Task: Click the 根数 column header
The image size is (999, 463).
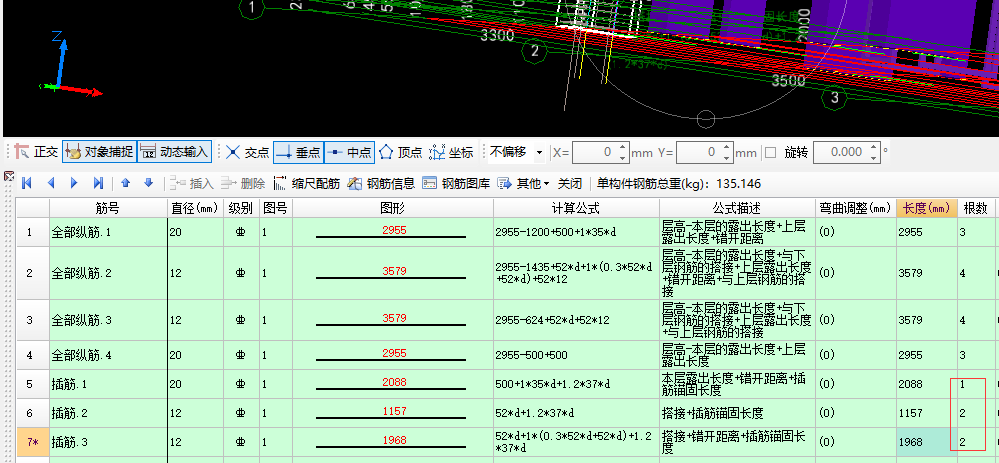Action: point(975,208)
